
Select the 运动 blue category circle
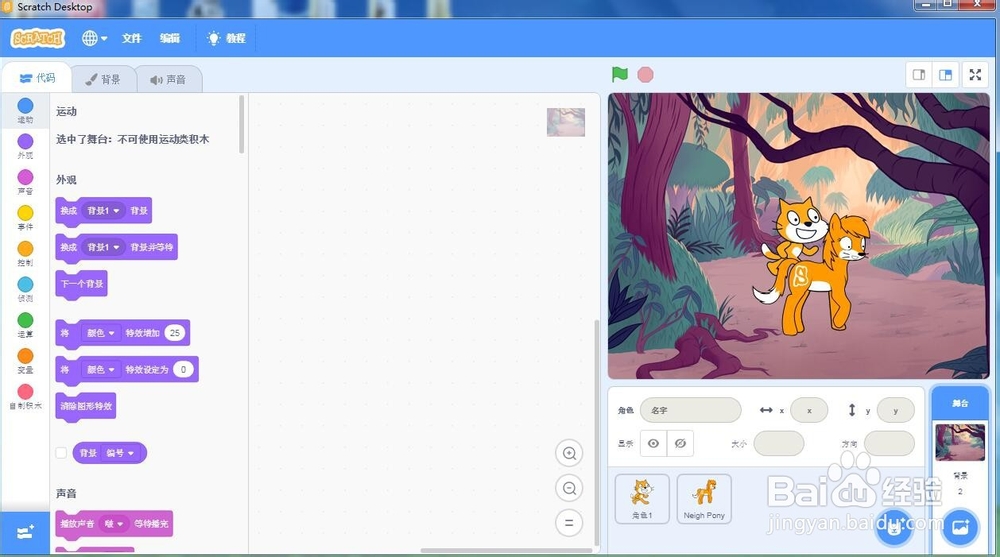pos(26,105)
